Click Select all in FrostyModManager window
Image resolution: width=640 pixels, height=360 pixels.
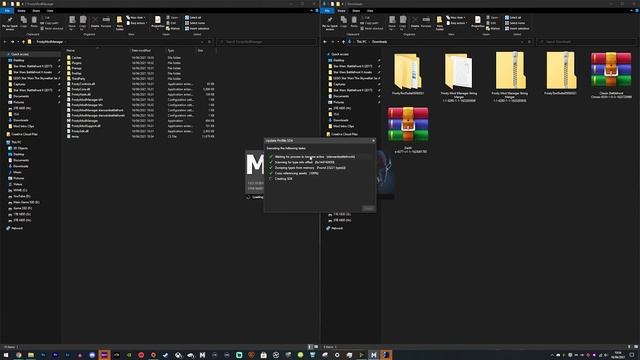[x=193, y=18]
